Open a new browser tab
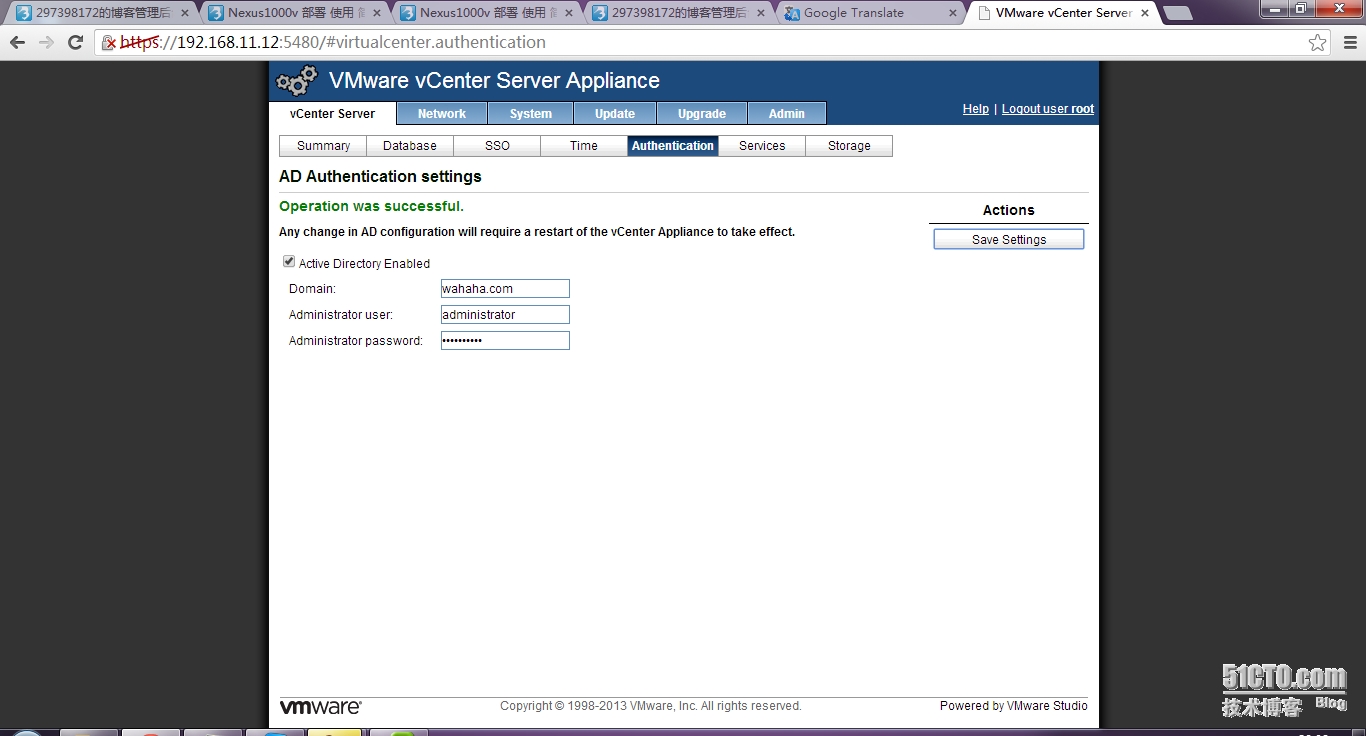Viewport: 1366px width, 736px height. [x=1178, y=13]
